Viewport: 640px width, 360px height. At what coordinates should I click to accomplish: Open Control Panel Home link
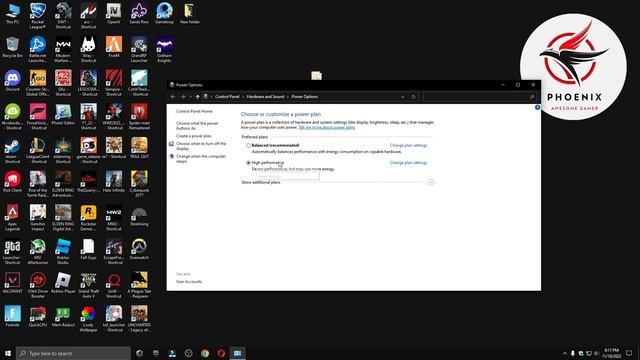pos(194,111)
